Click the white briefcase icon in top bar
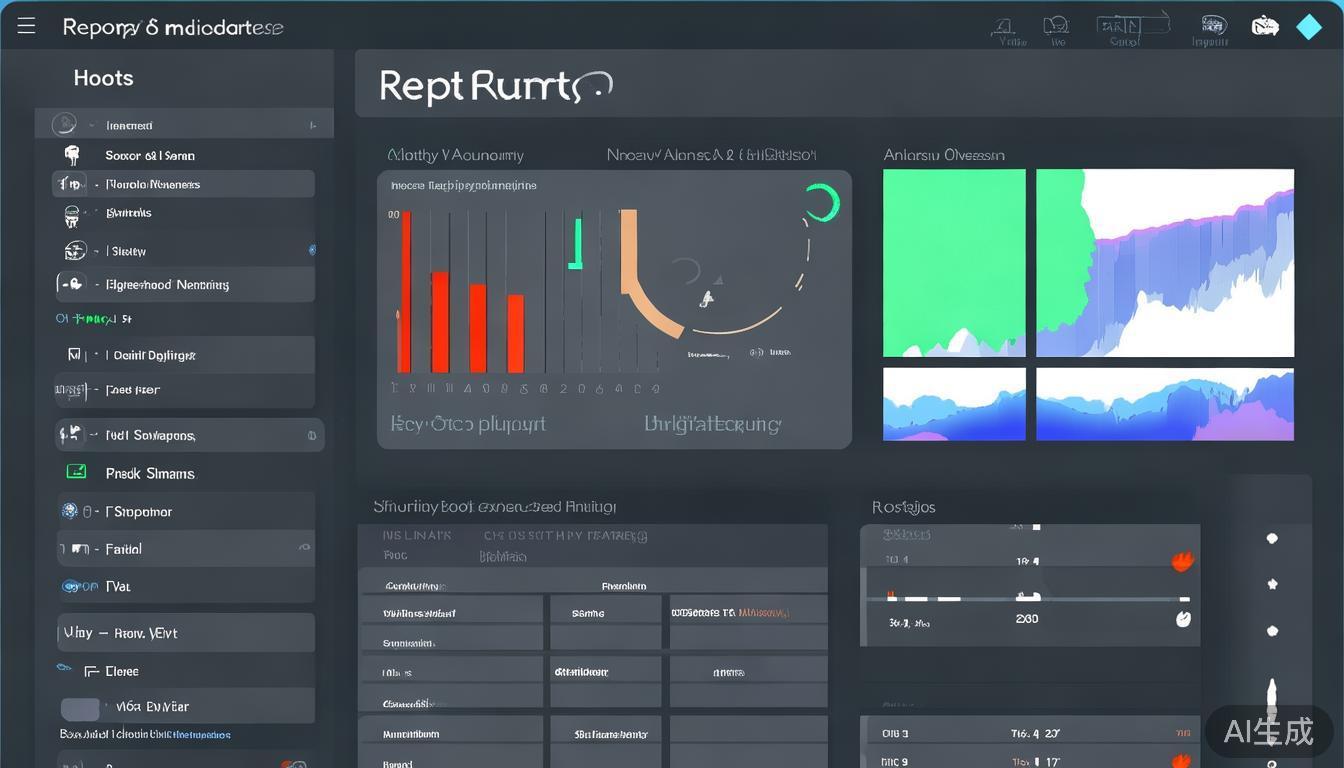The height and width of the screenshot is (768, 1344). pos(1265,27)
